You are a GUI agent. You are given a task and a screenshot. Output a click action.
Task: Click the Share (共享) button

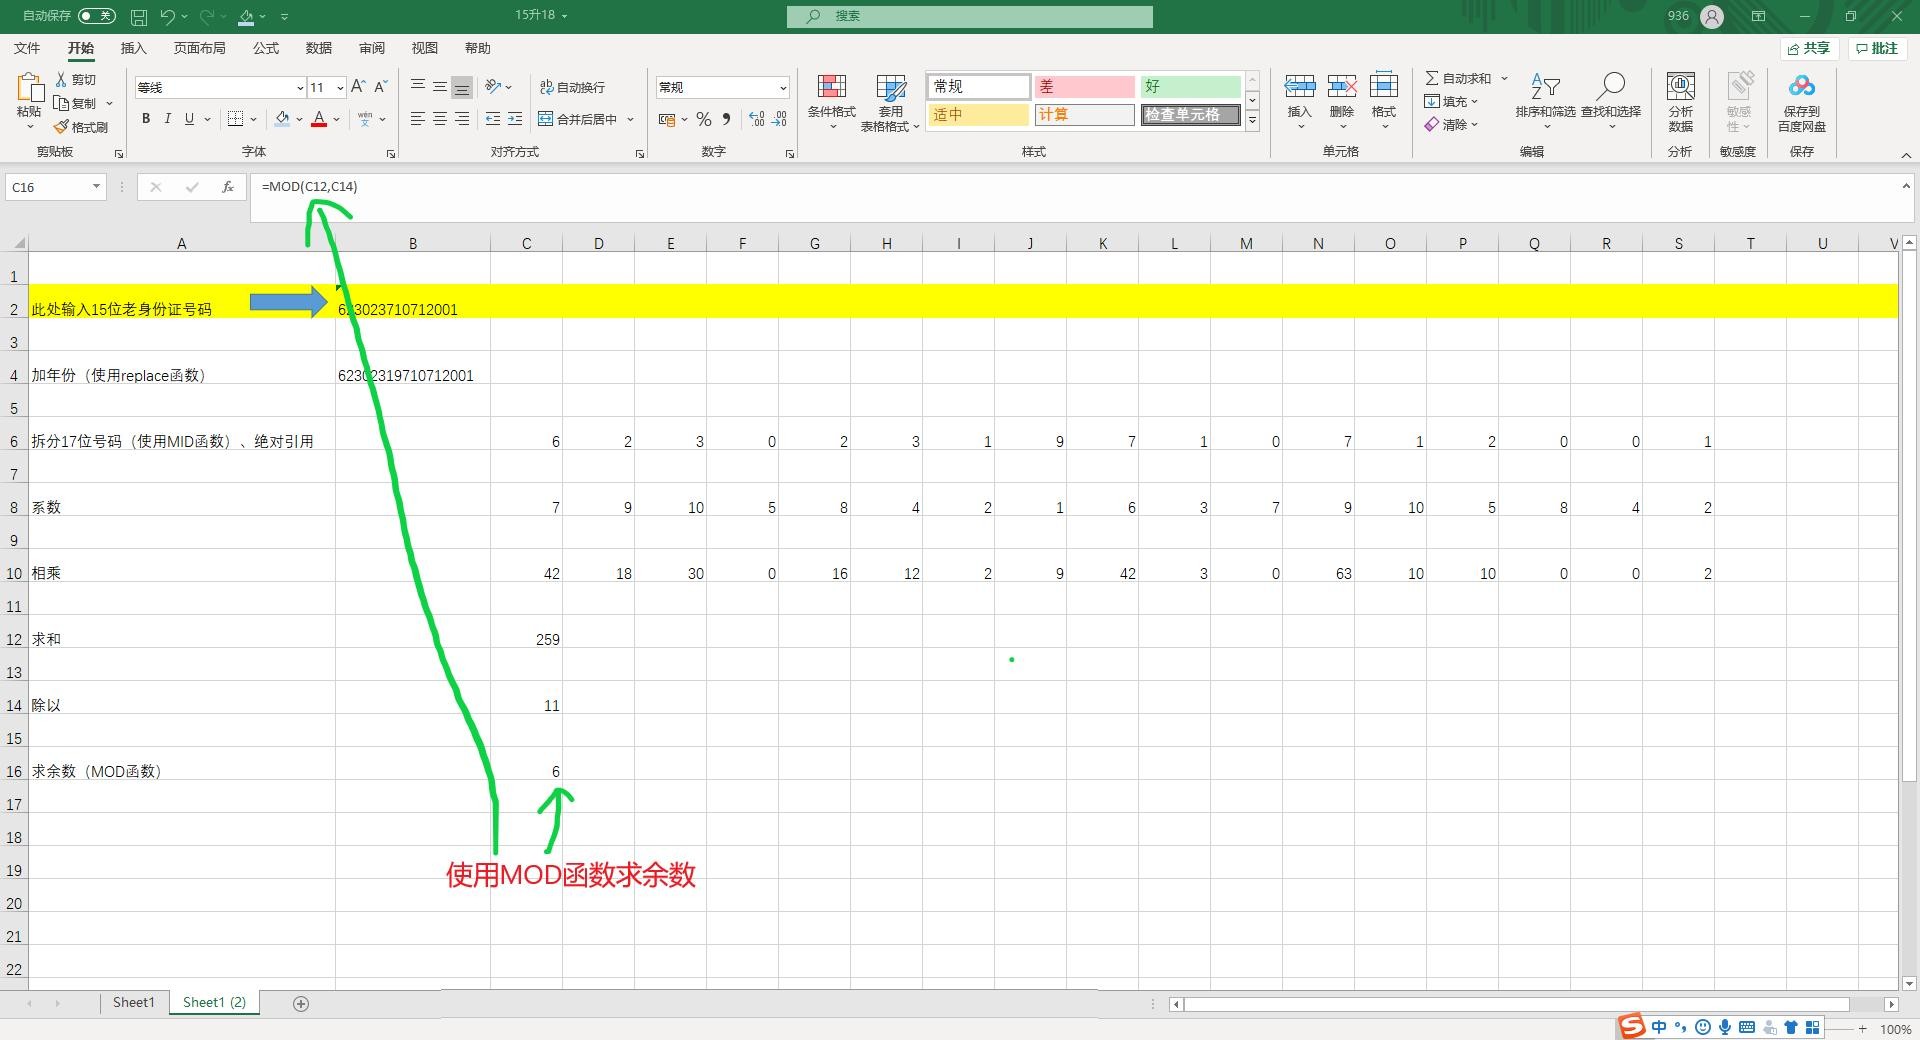pos(1809,48)
